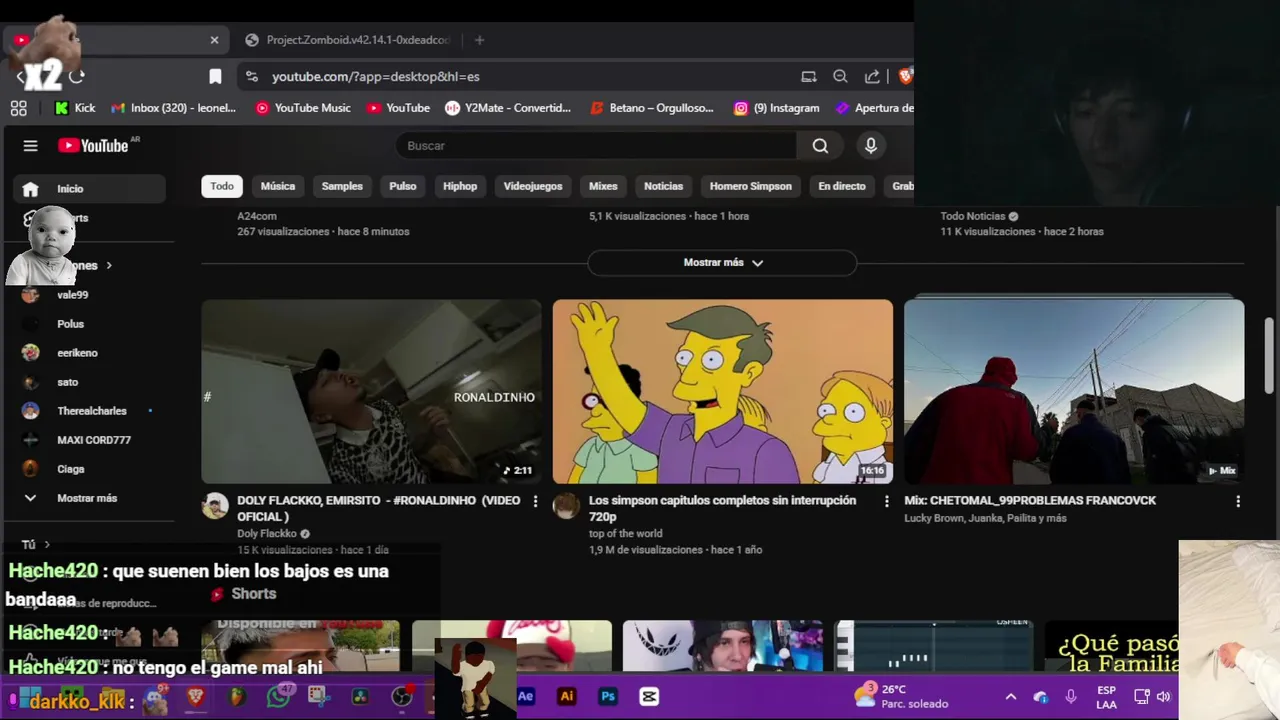
Task: Expand the Mostrar más news shelf button
Action: [x=722, y=263]
